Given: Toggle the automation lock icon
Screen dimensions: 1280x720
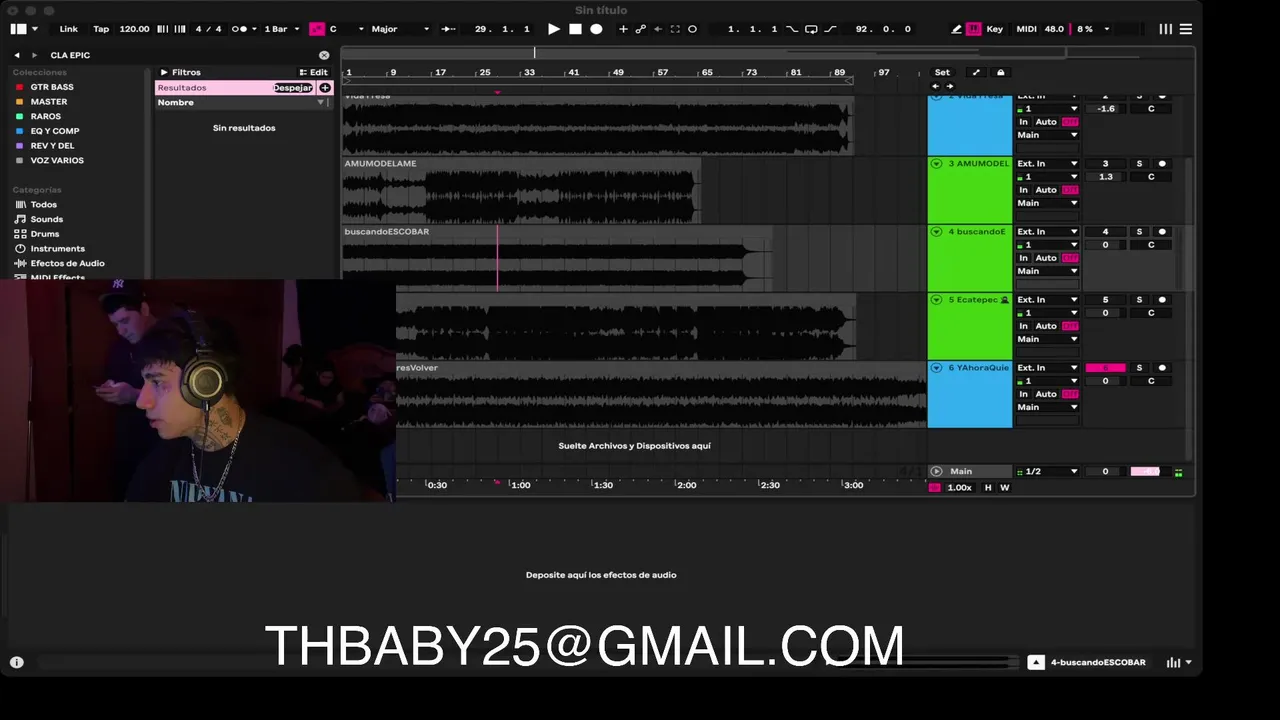Looking at the screenshot, I should 1000,72.
